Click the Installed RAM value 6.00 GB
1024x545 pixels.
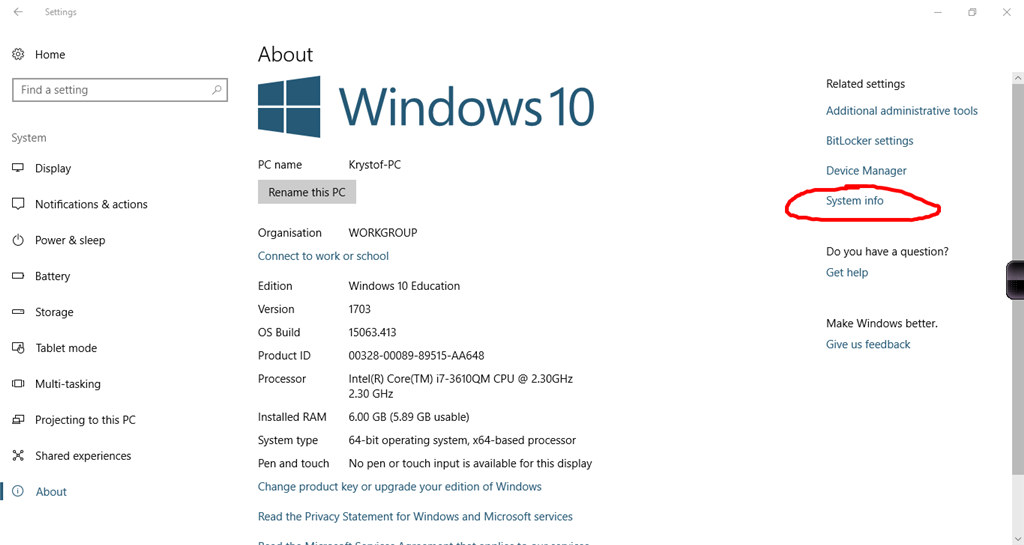click(x=409, y=416)
